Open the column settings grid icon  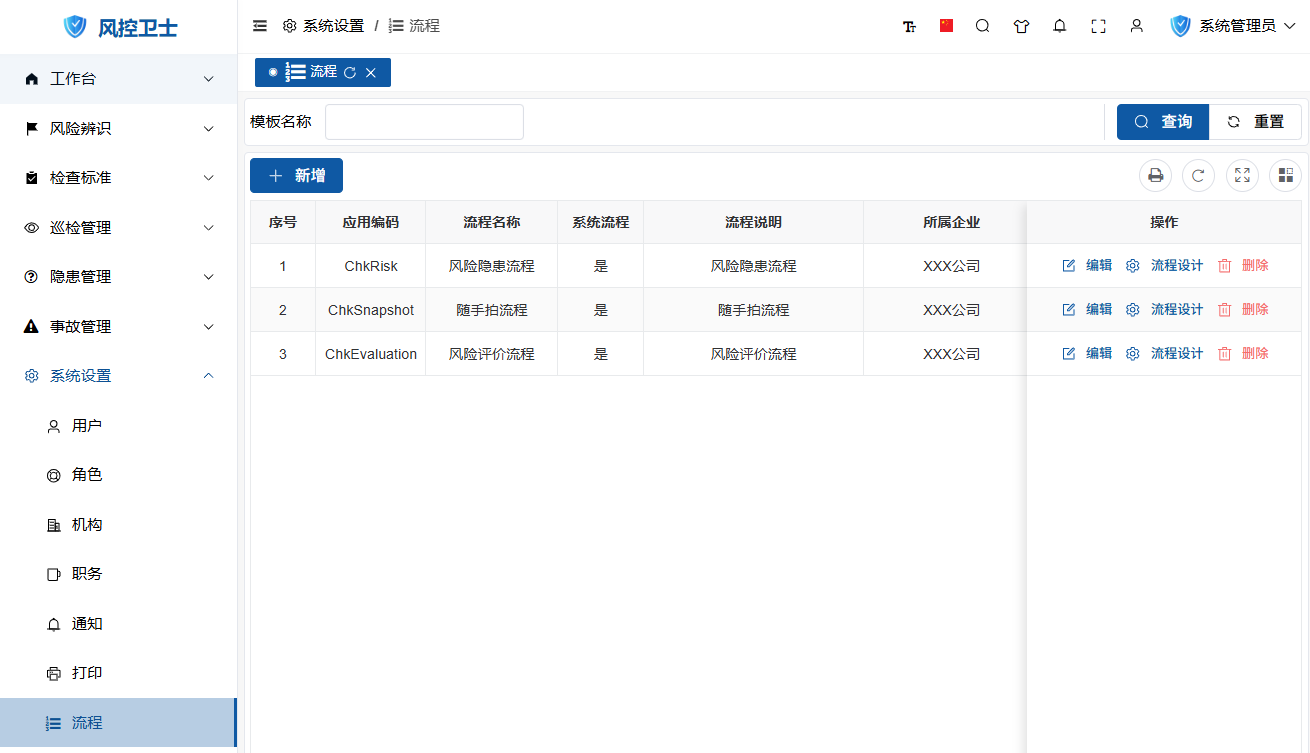tap(1285, 176)
